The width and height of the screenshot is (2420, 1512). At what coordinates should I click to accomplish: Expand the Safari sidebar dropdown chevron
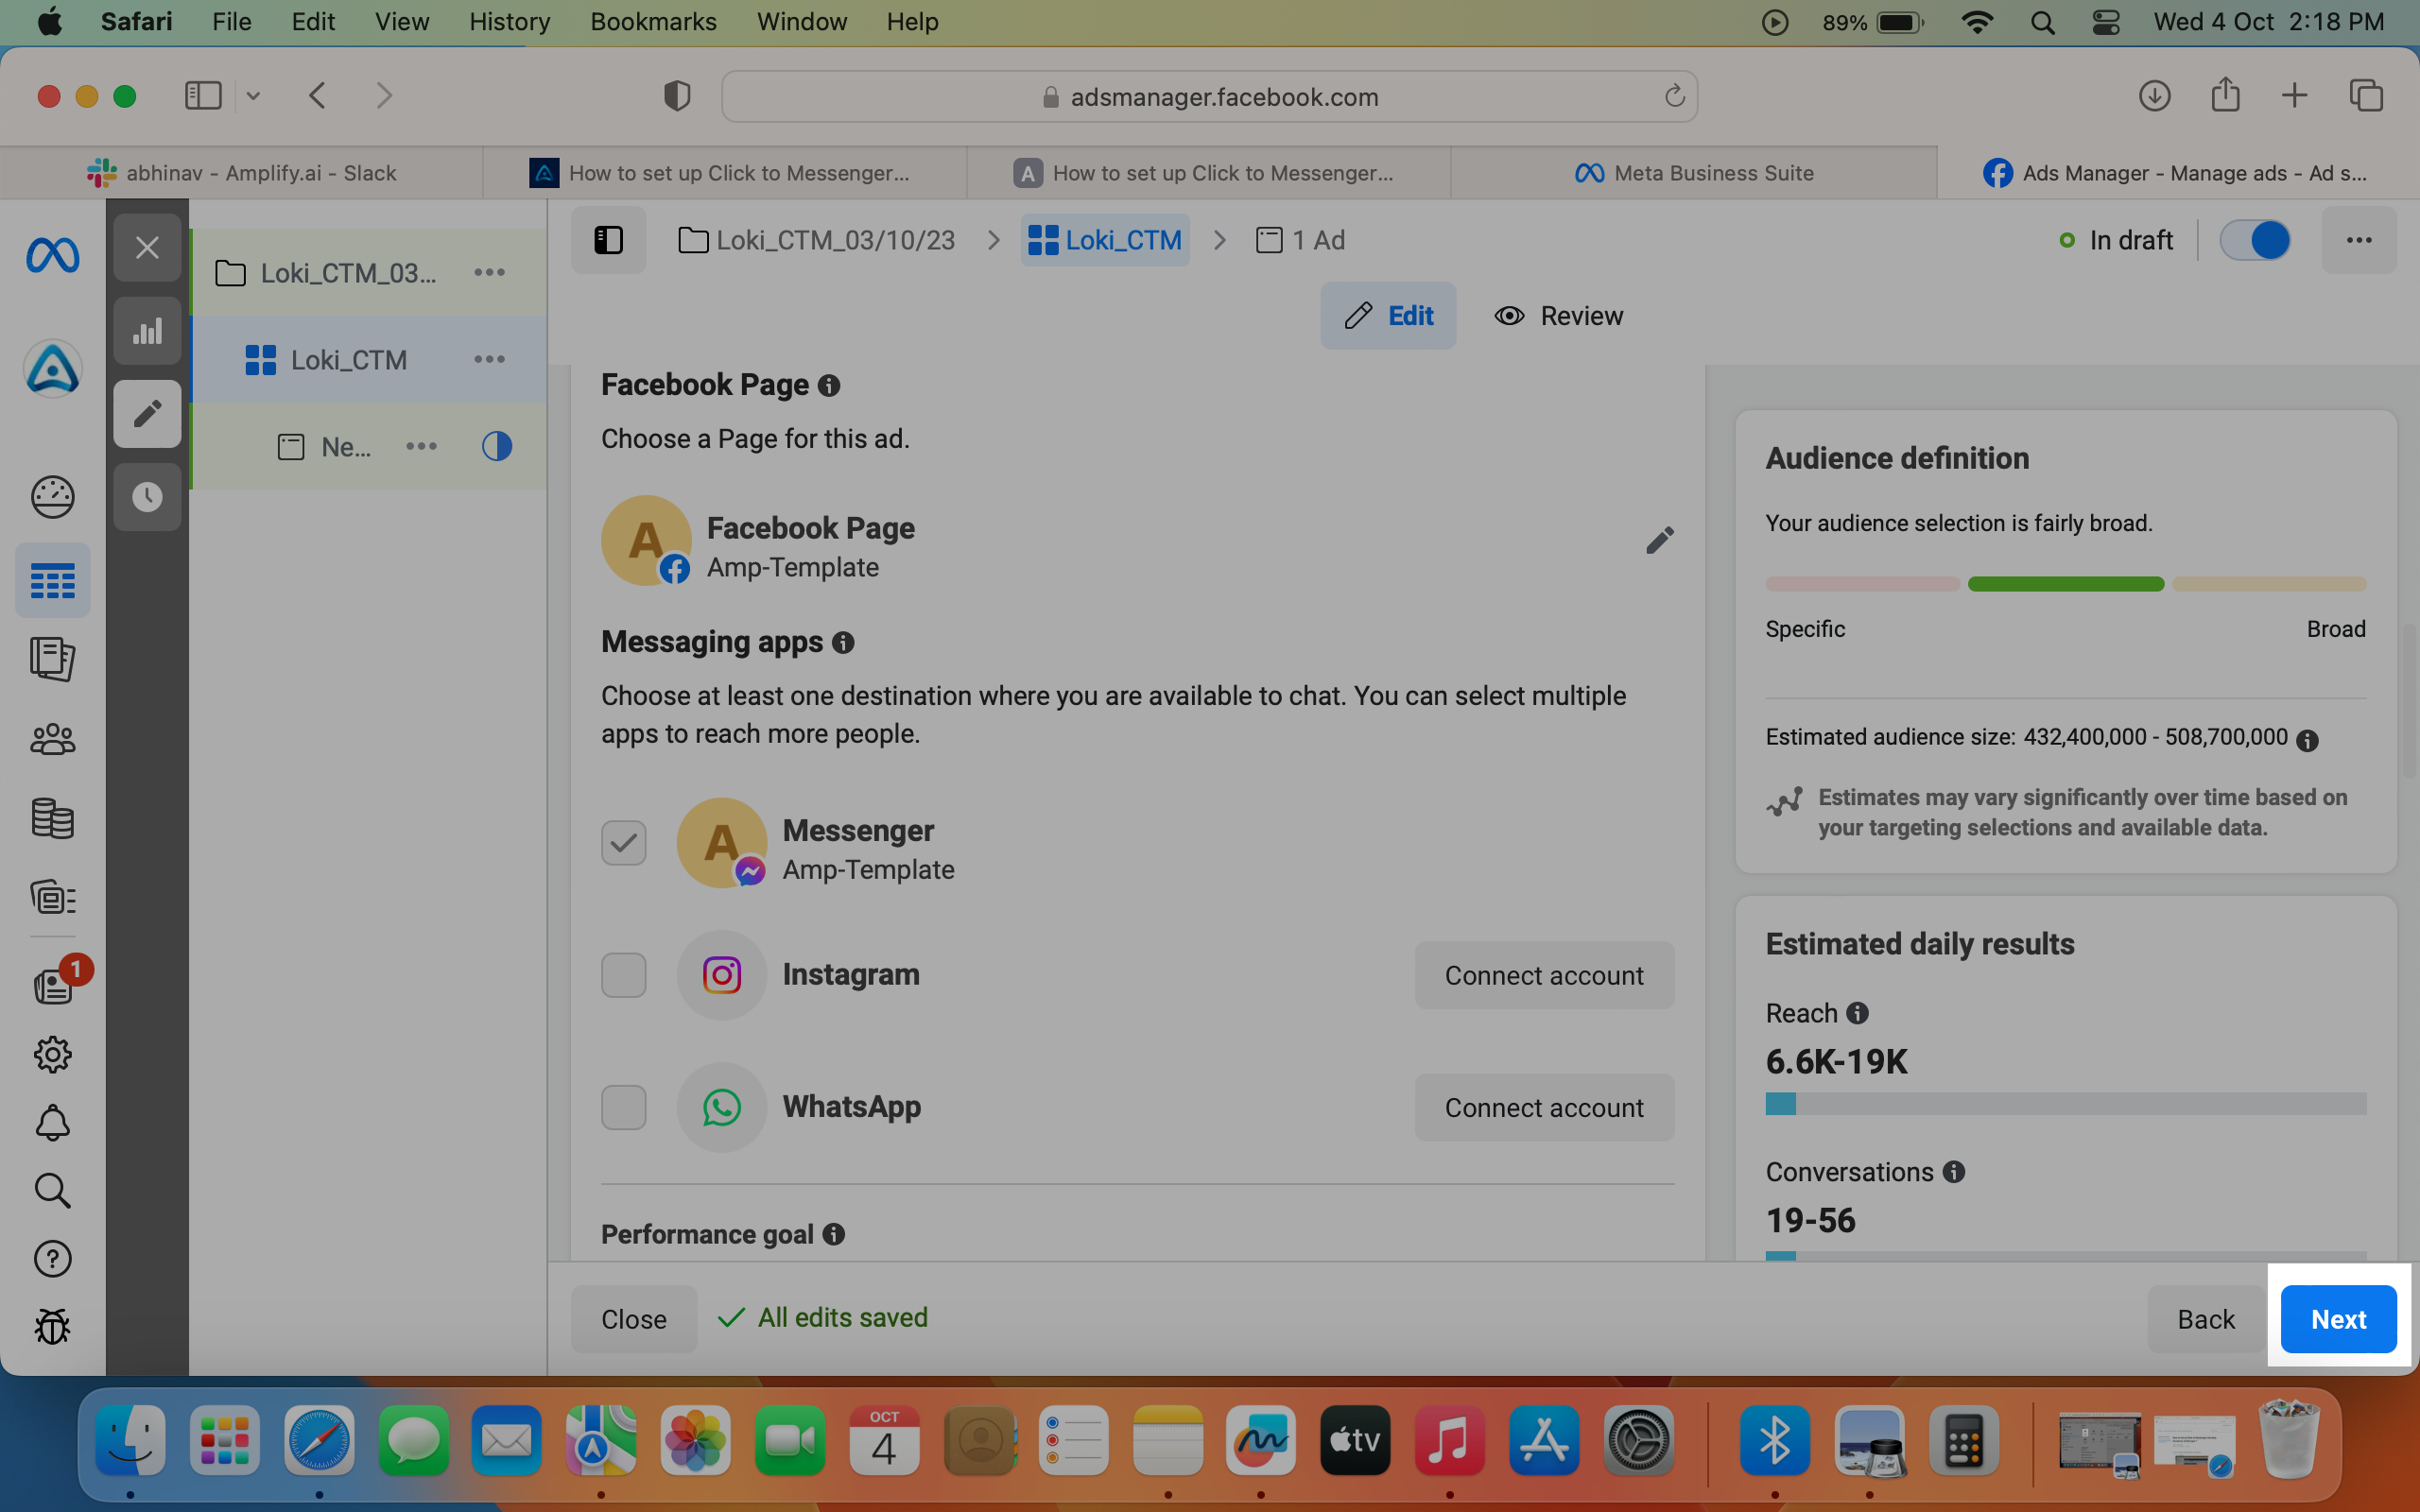(x=253, y=96)
